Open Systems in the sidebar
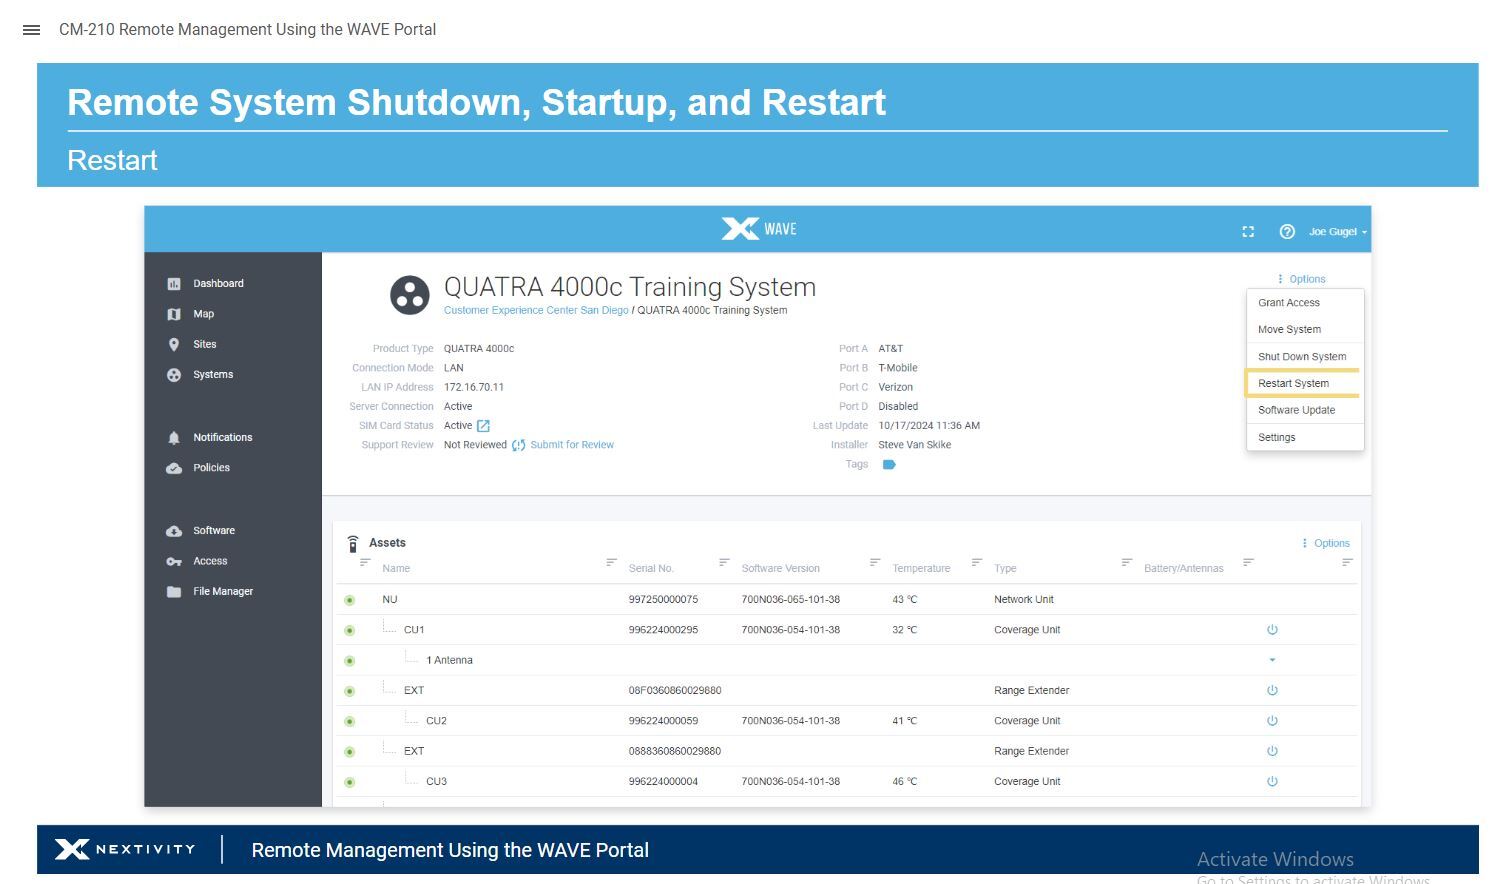This screenshot has height=884, width=1499. 213,375
